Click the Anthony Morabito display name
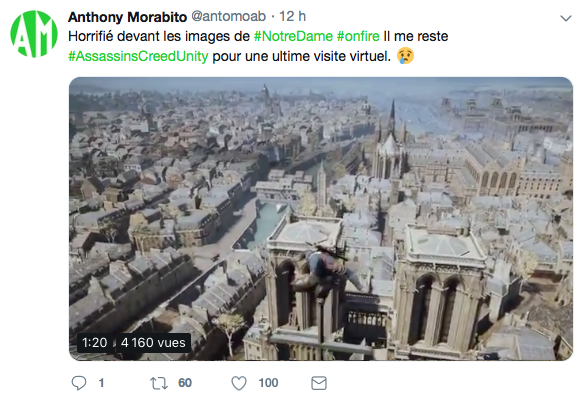The height and width of the screenshot is (396, 584). tap(127, 17)
